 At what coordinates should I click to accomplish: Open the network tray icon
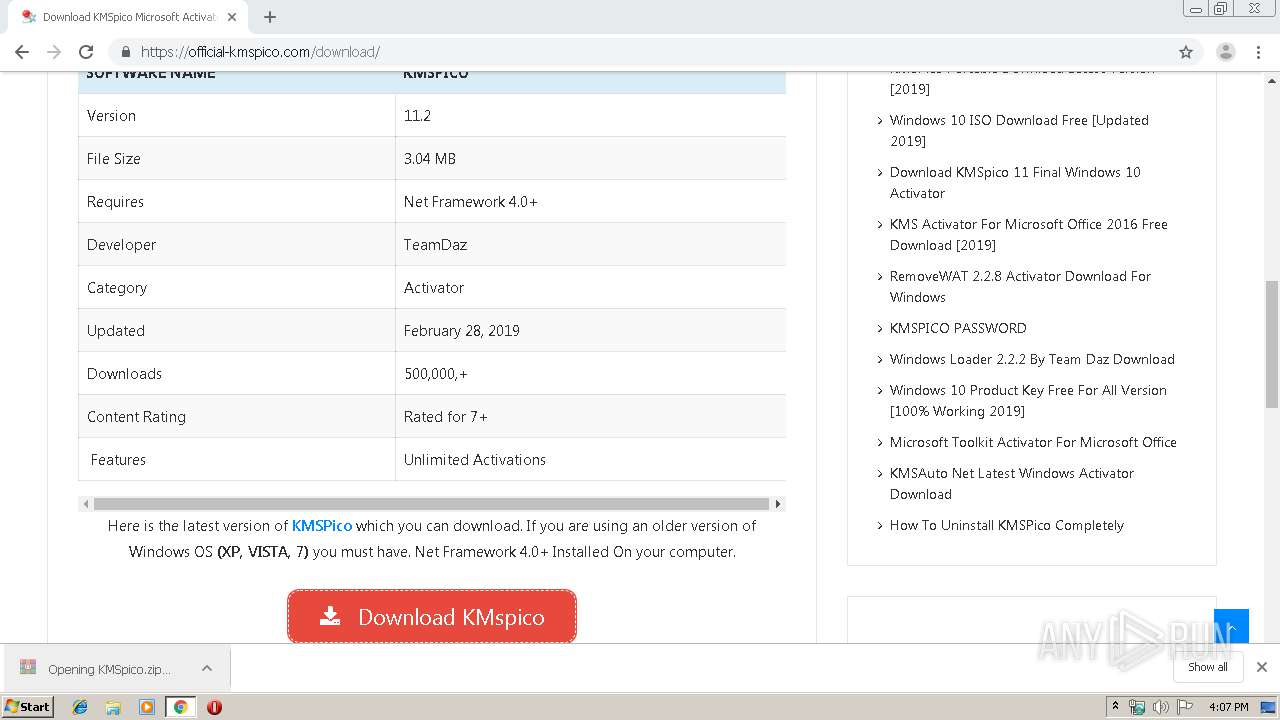pyautogui.click(x=1137, y=707)
